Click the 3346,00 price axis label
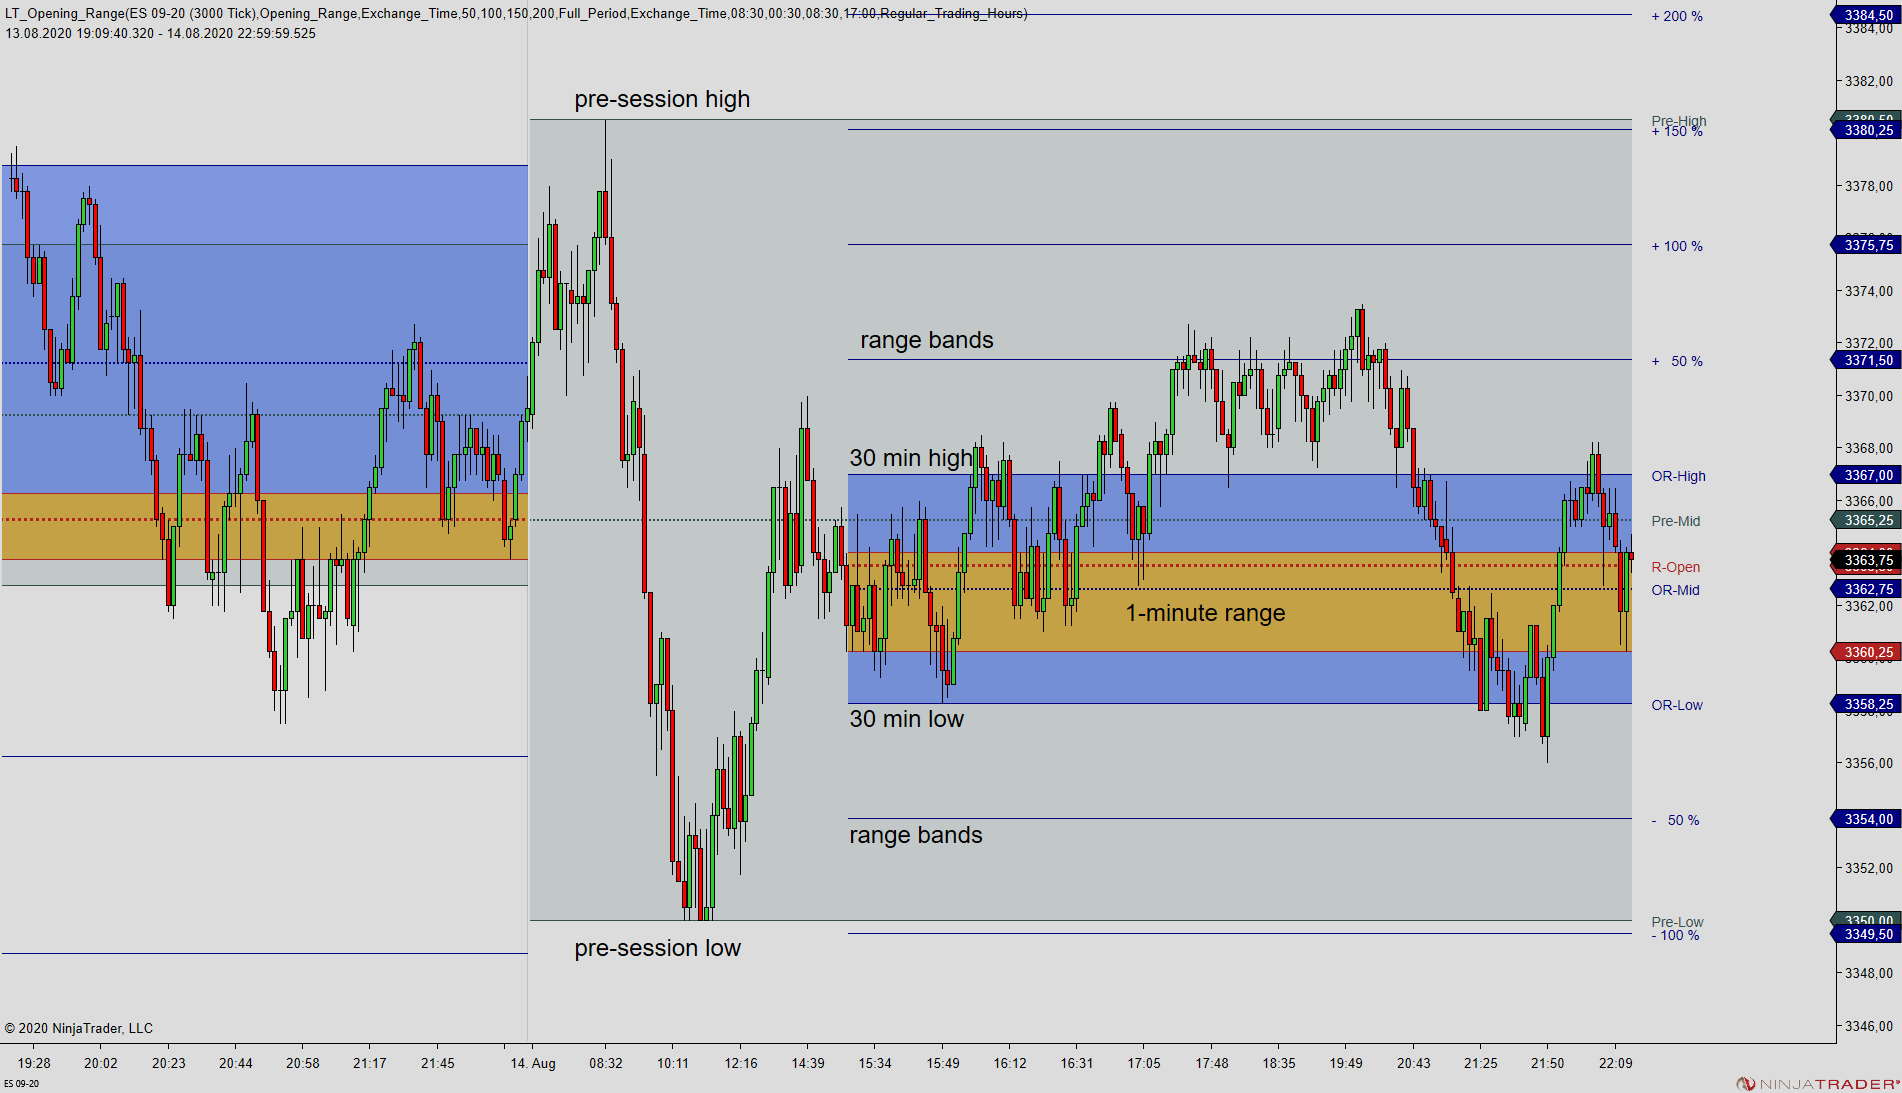The height and width of the screenshot is (1093, 1902). click(x=1868, y=1026)
